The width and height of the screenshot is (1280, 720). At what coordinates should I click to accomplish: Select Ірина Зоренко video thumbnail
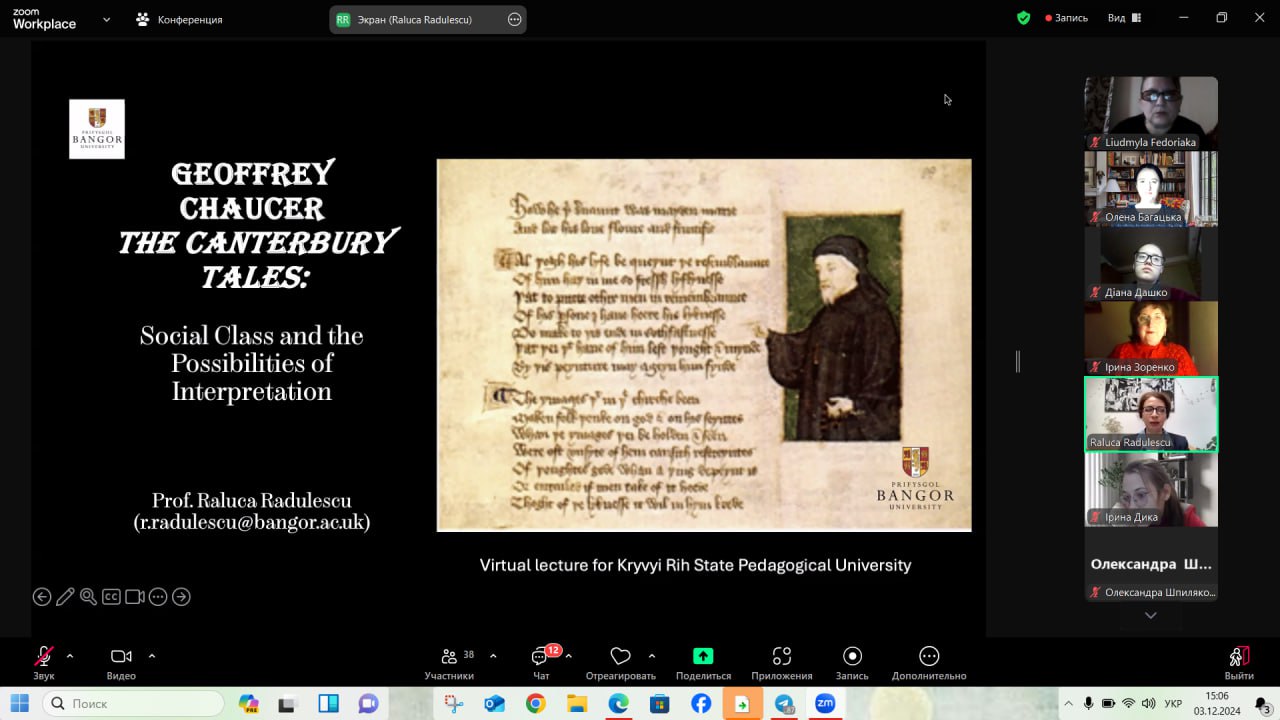coord(1151,338)
